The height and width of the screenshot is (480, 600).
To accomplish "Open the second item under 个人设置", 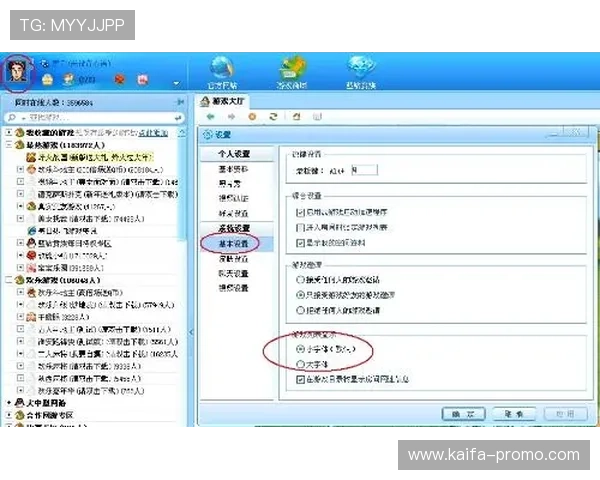I will click(x=230, y=184).
